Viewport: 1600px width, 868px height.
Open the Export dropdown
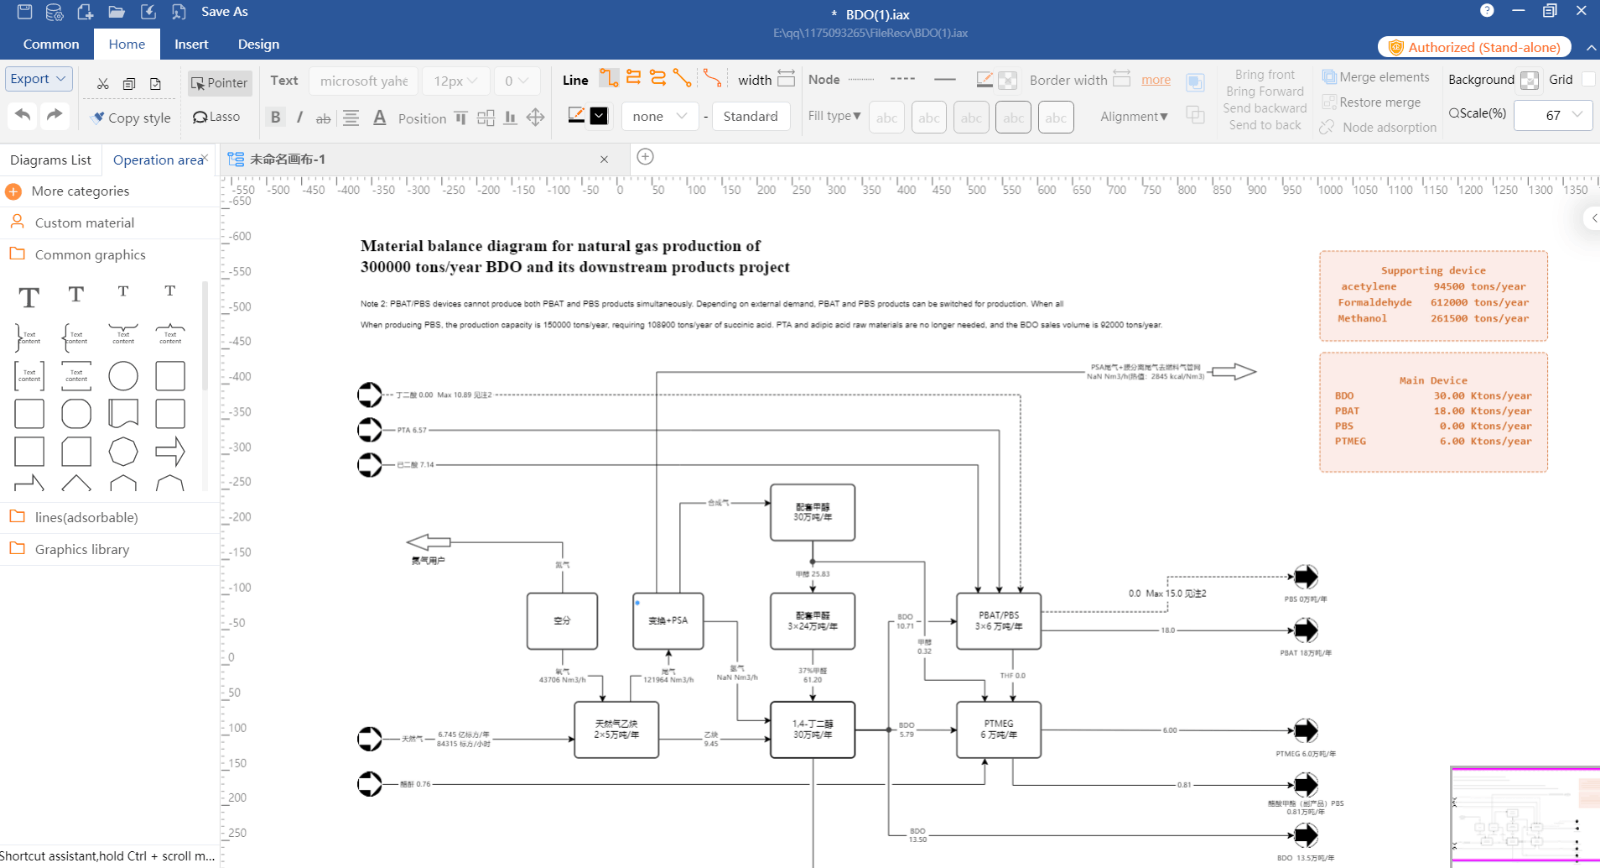click(x=38, y=79)
